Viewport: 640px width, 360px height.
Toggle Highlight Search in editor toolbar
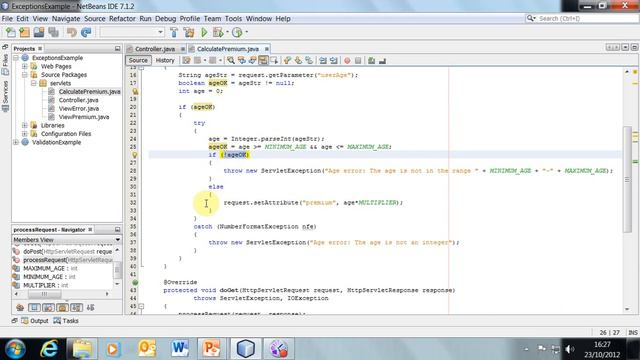point(263,60)
